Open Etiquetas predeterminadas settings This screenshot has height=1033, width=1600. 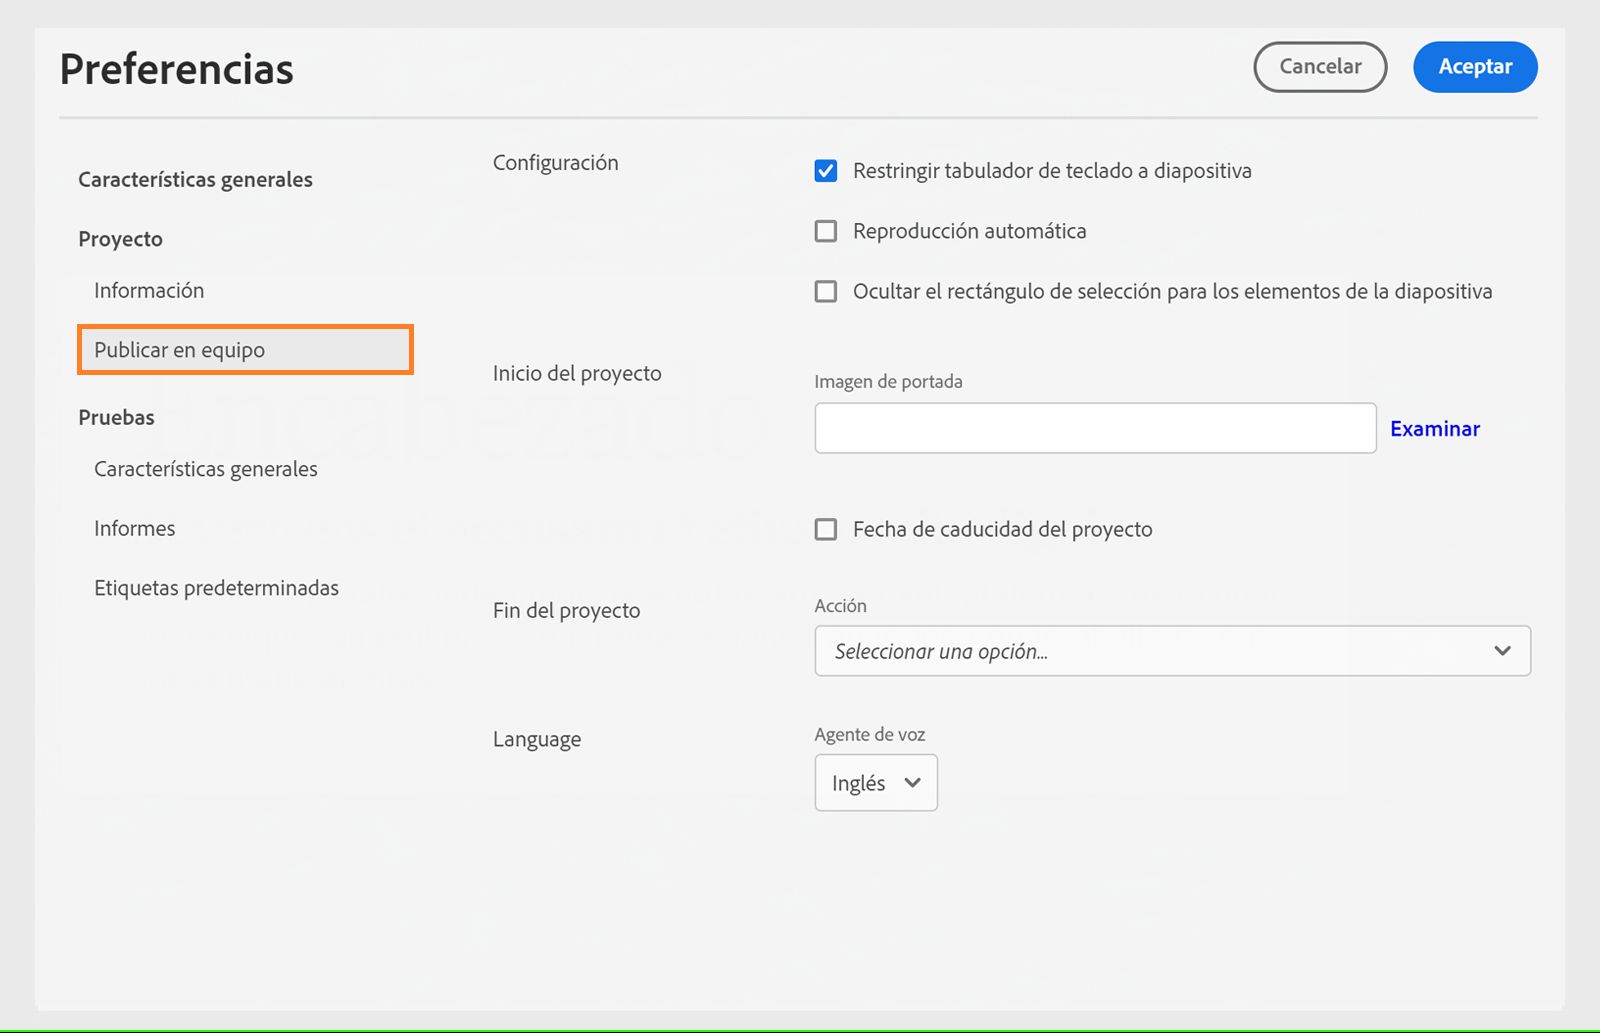pos(216,588)
